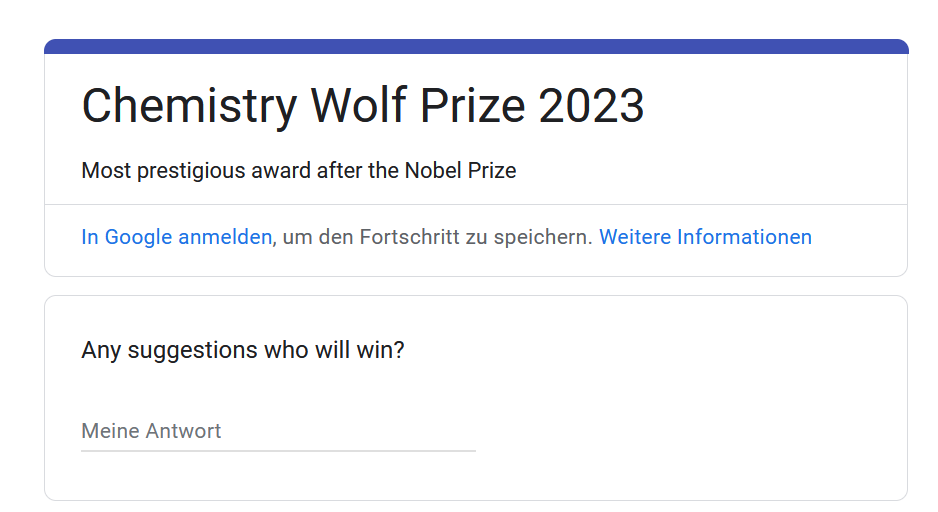Image resolution: width=938 pixels, height=512 pixels.
Task: Click the form title "Chemistry Wolf Prize 2023"
Action: tap(363, 106)
